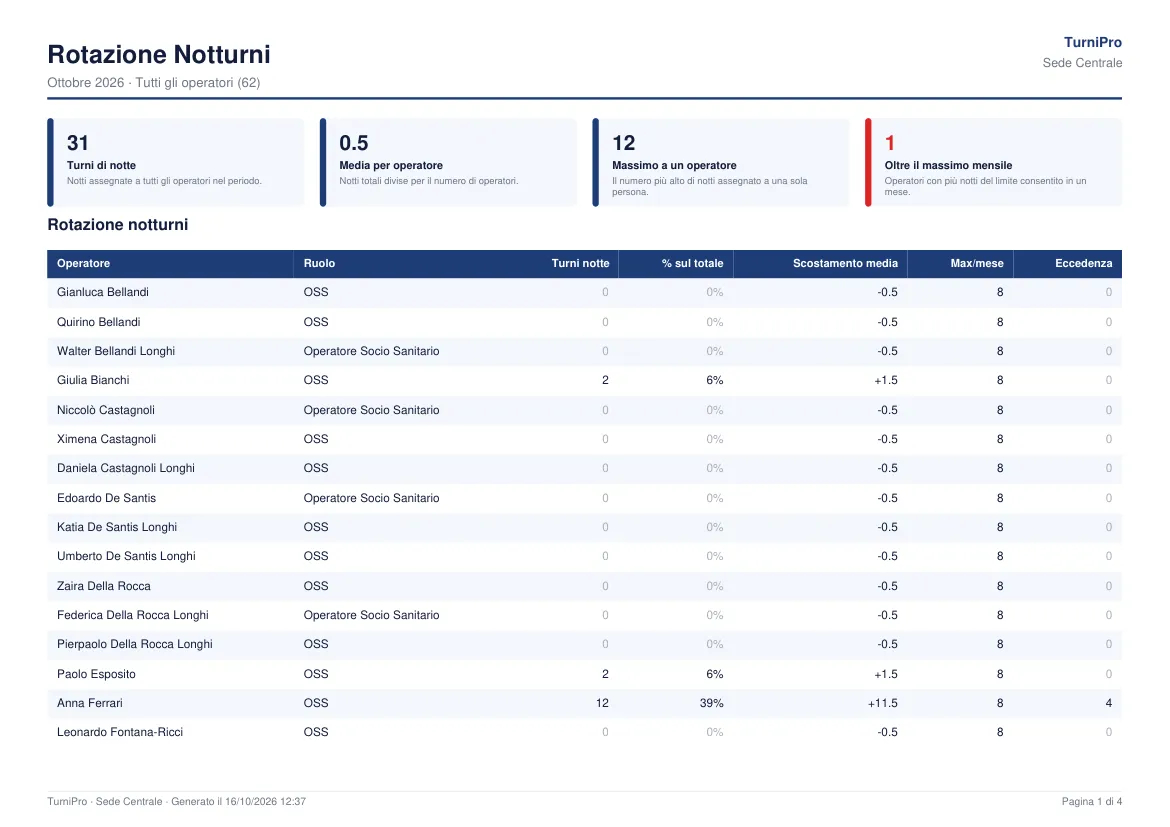Screen dimensions: 1170x827
Task: Select the Gianluca Bellandi row name
Action: [x=102, y=293]
